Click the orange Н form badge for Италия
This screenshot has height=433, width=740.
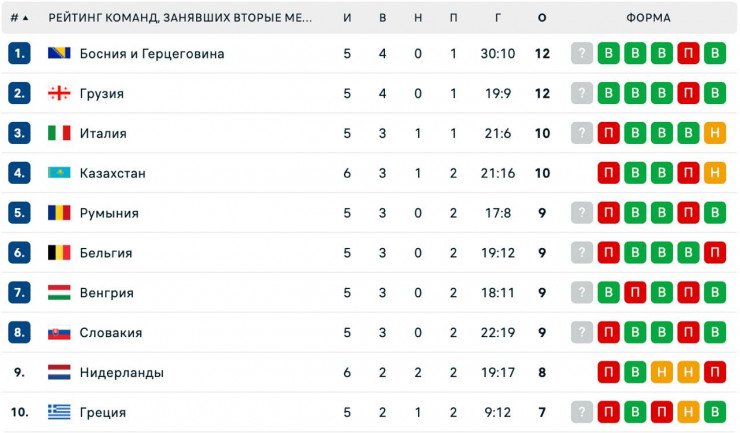714,133
